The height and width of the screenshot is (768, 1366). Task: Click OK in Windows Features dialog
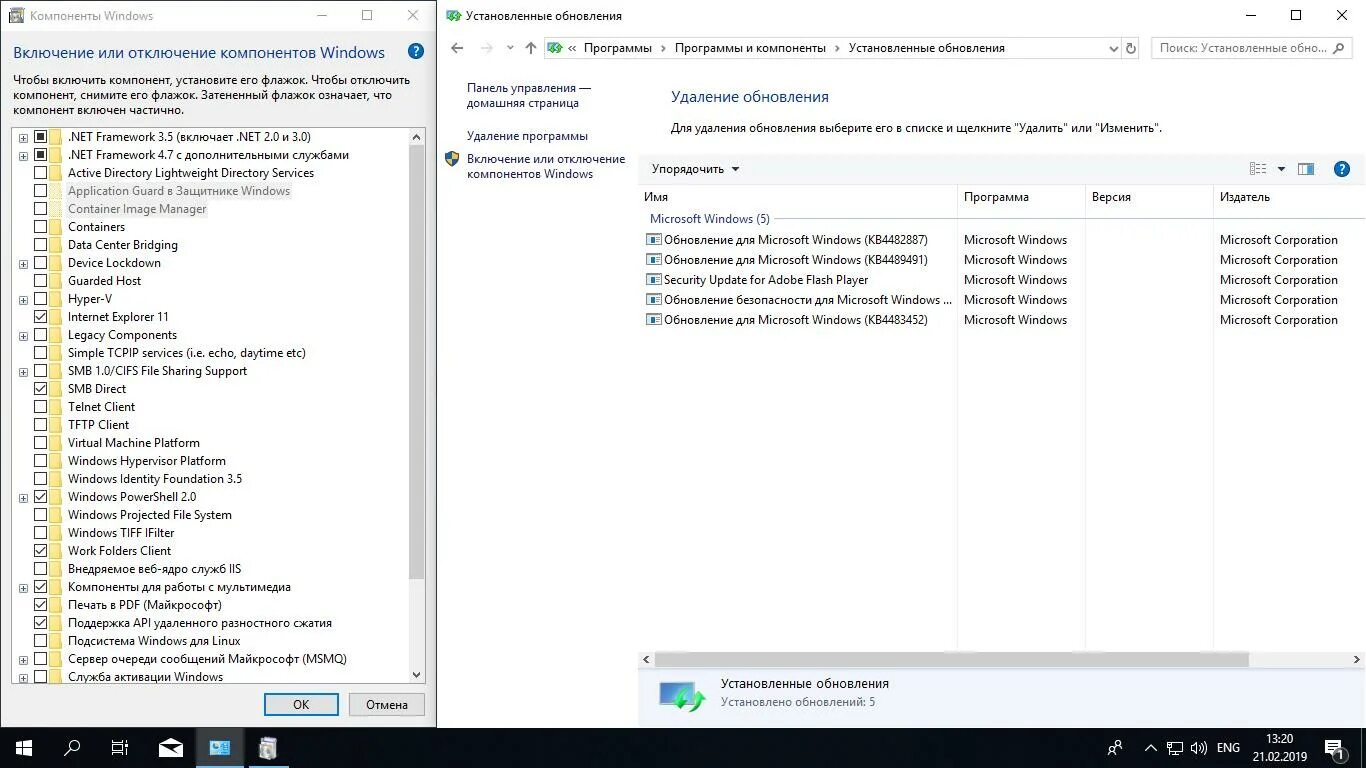point(301,704)
